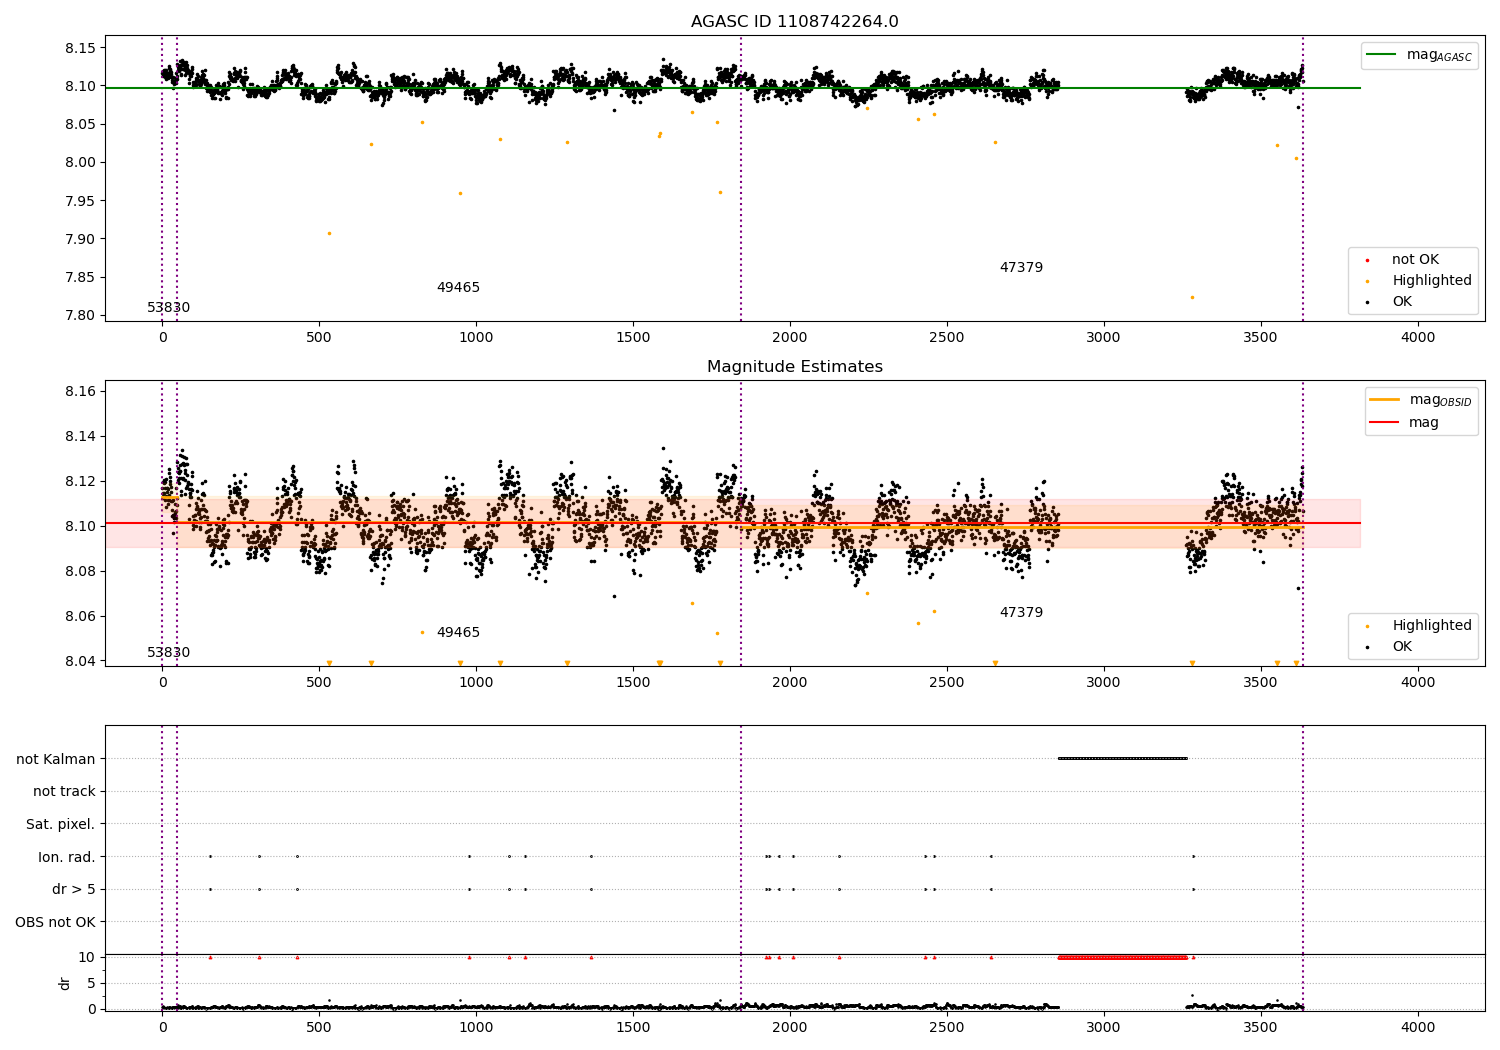The height and width of the screenshot is (1050, 1500).
Task: Click annotation '53830' in Magnitude Estimates plot
Action: pos(168,653)
